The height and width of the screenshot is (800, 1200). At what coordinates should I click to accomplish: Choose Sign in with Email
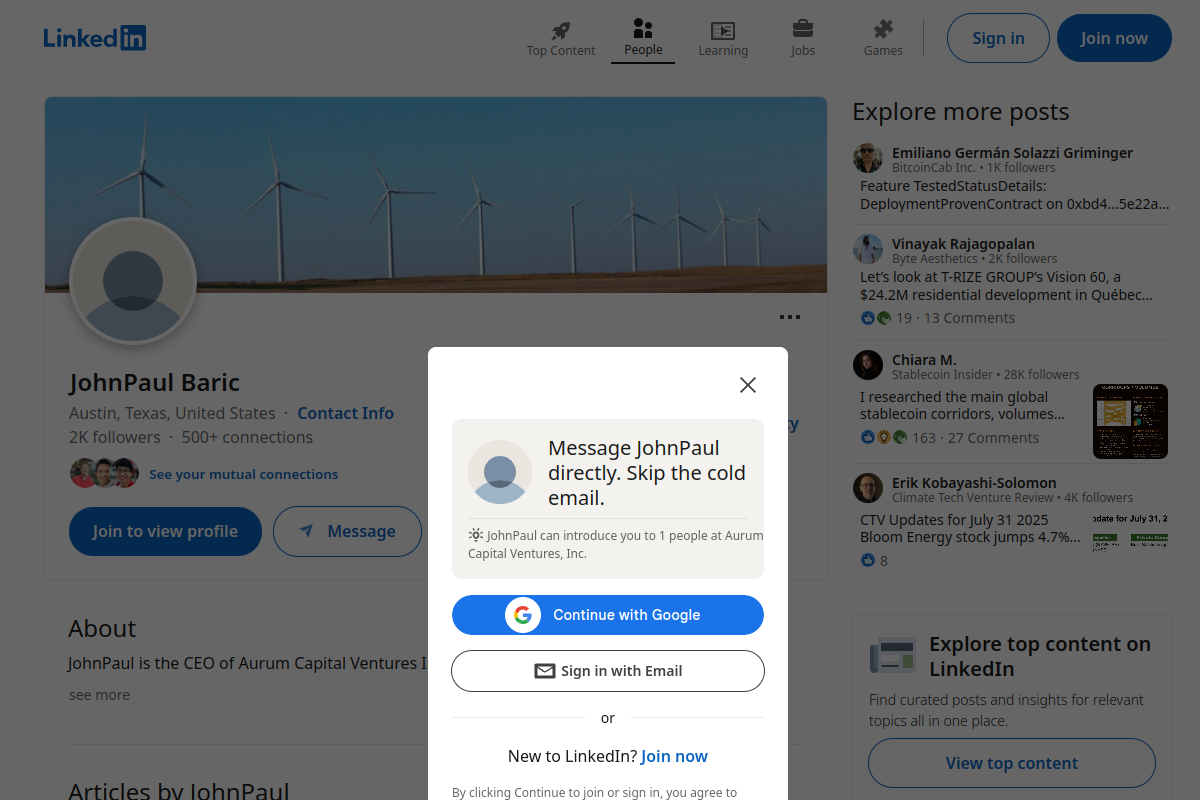pyautogui.click(x=608, y=671)
